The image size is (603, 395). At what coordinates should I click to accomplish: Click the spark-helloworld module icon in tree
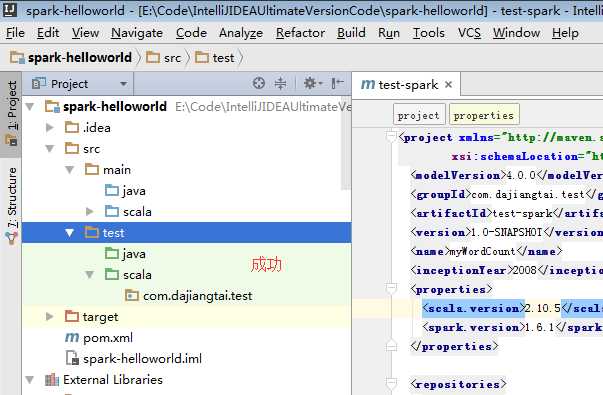click(x=52, y=106)
